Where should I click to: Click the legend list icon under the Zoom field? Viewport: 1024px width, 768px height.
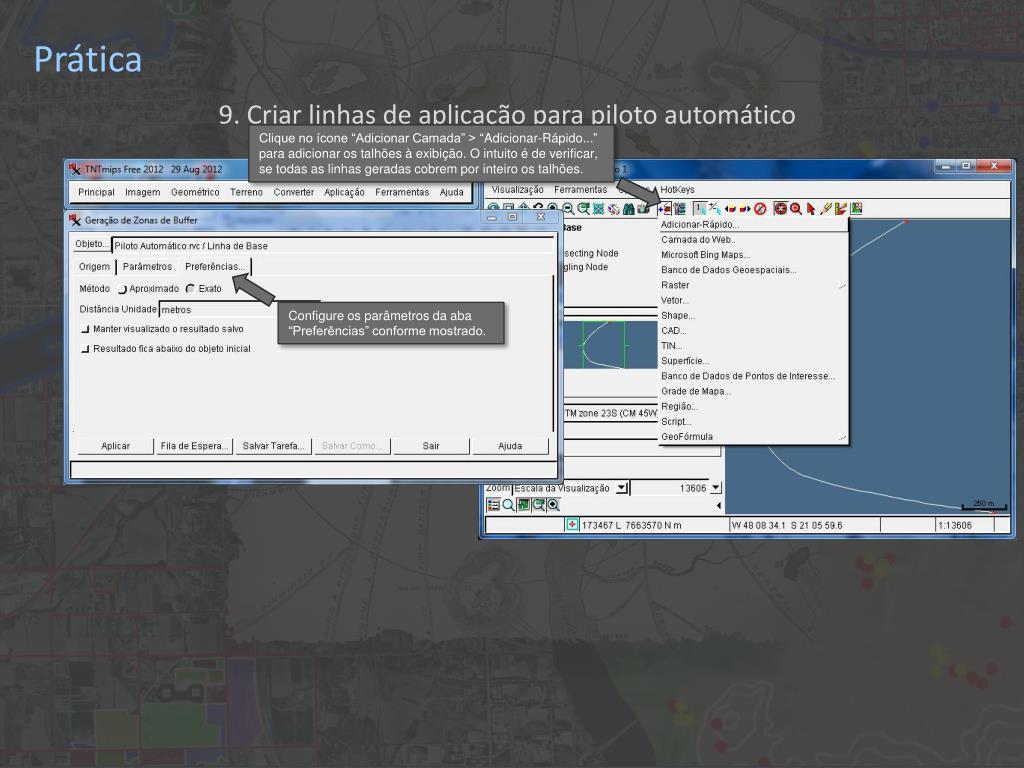(493, 505)
